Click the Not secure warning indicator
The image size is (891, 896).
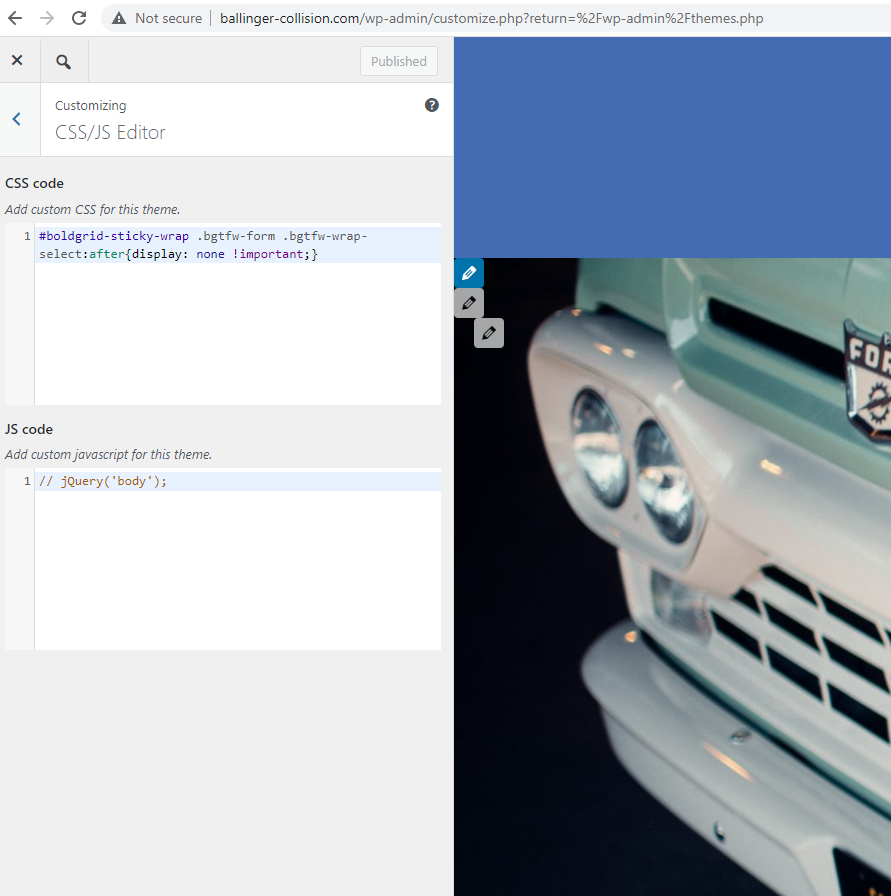(x=157, y=18)
